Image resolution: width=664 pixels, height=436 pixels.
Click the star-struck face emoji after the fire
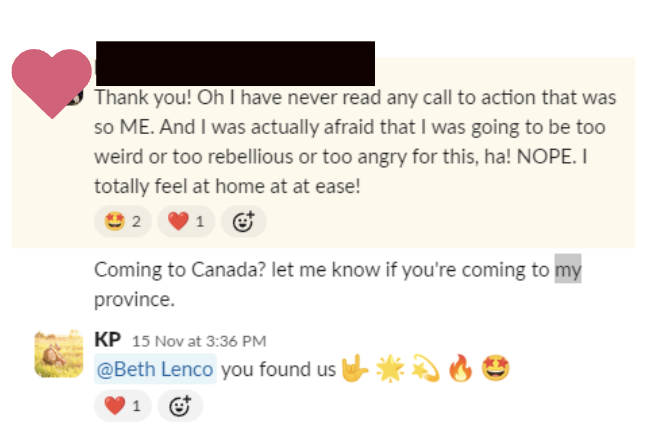[x=494, y=370]
